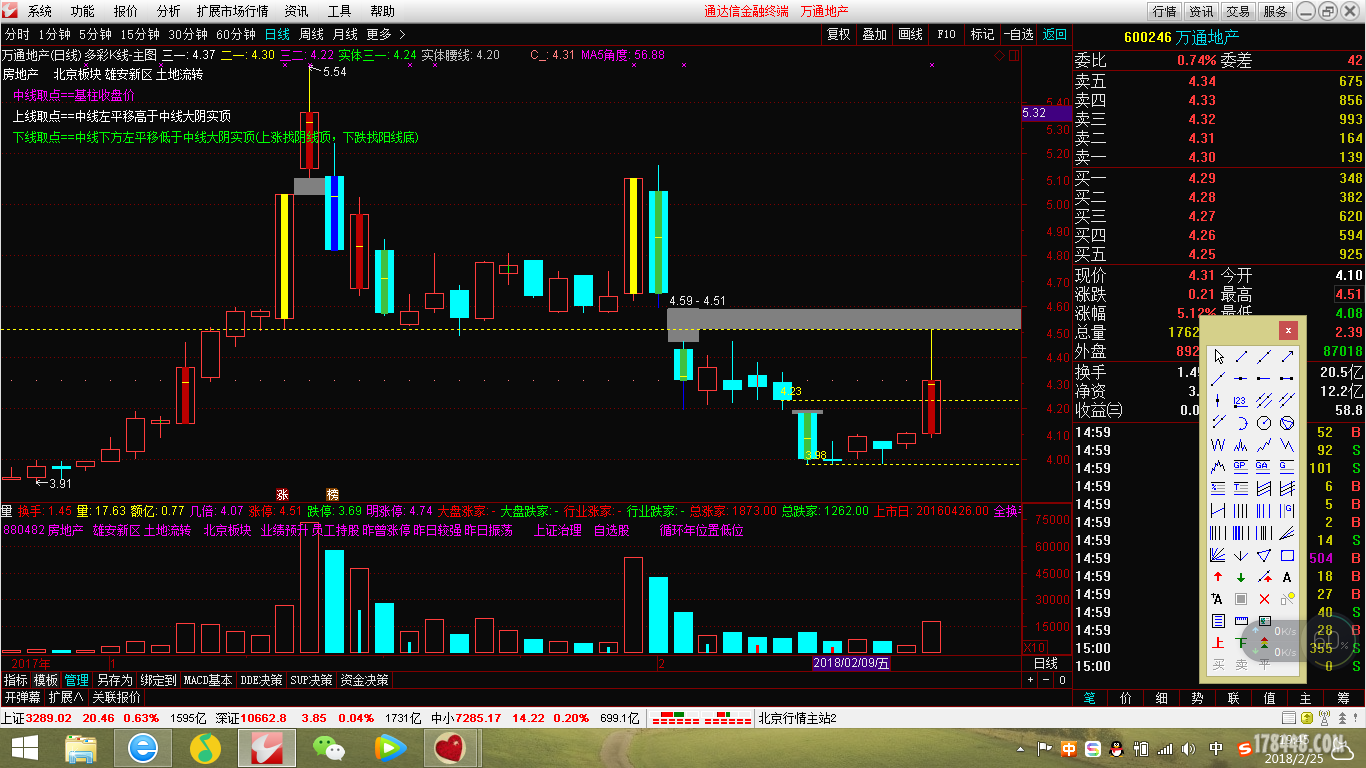
Task: Click the plus zoom-in chart button
Action: tap(1031, 680)
